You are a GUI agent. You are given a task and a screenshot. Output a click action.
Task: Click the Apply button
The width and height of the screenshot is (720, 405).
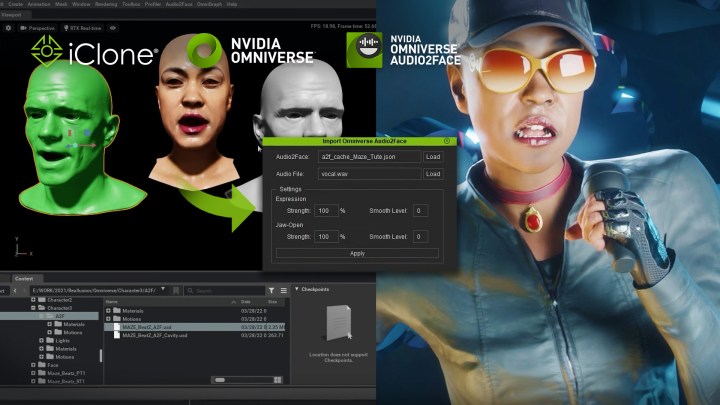point(357,253)
